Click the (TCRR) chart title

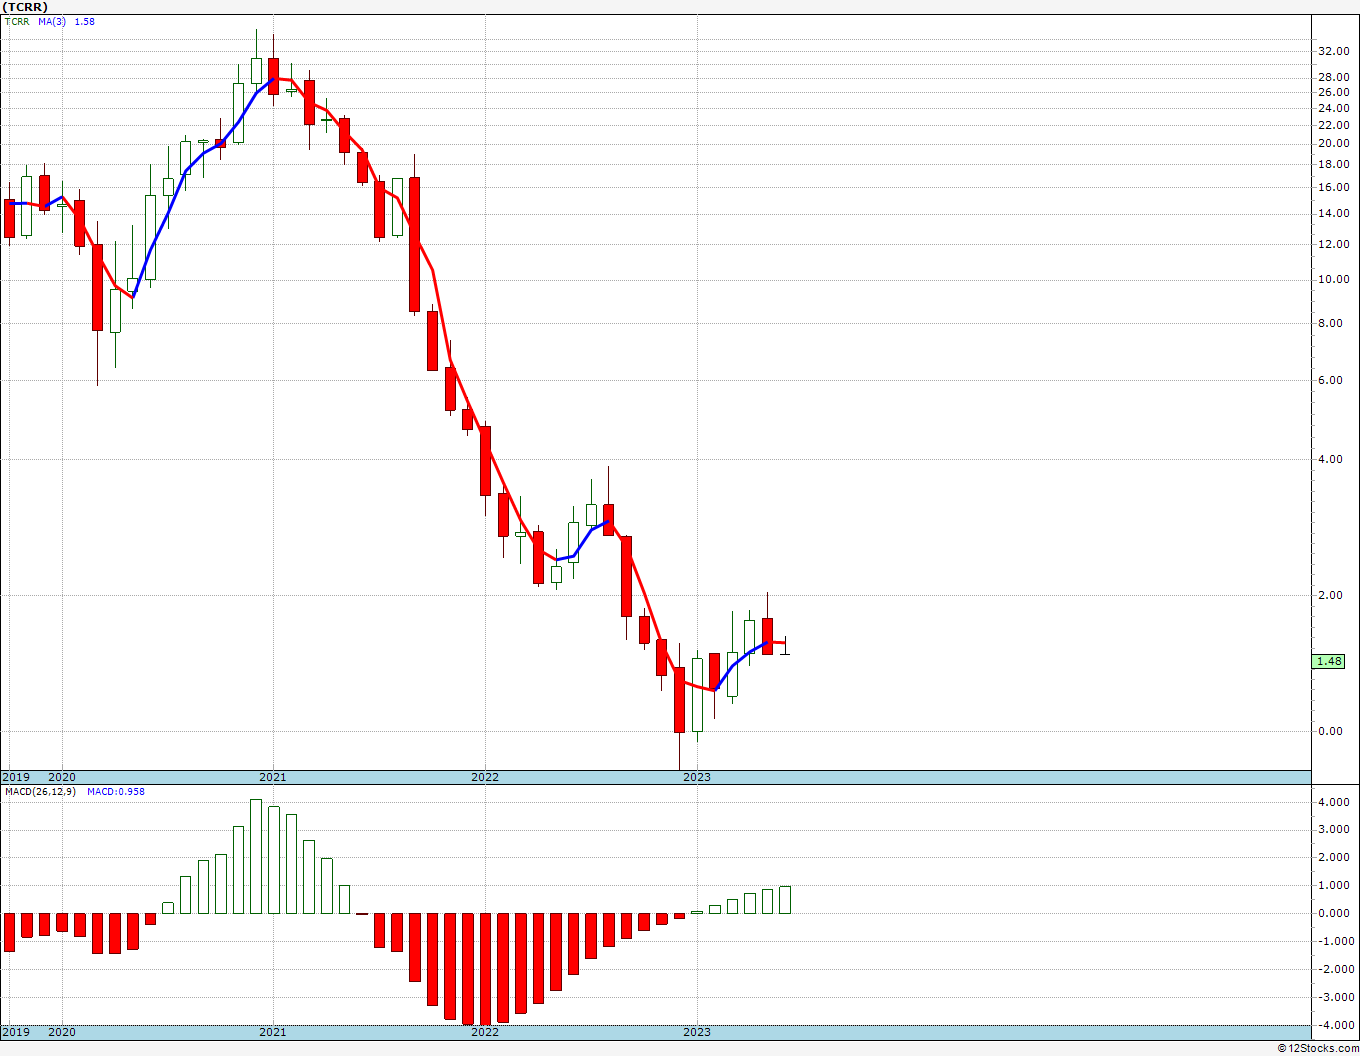(x=25, y=7)
